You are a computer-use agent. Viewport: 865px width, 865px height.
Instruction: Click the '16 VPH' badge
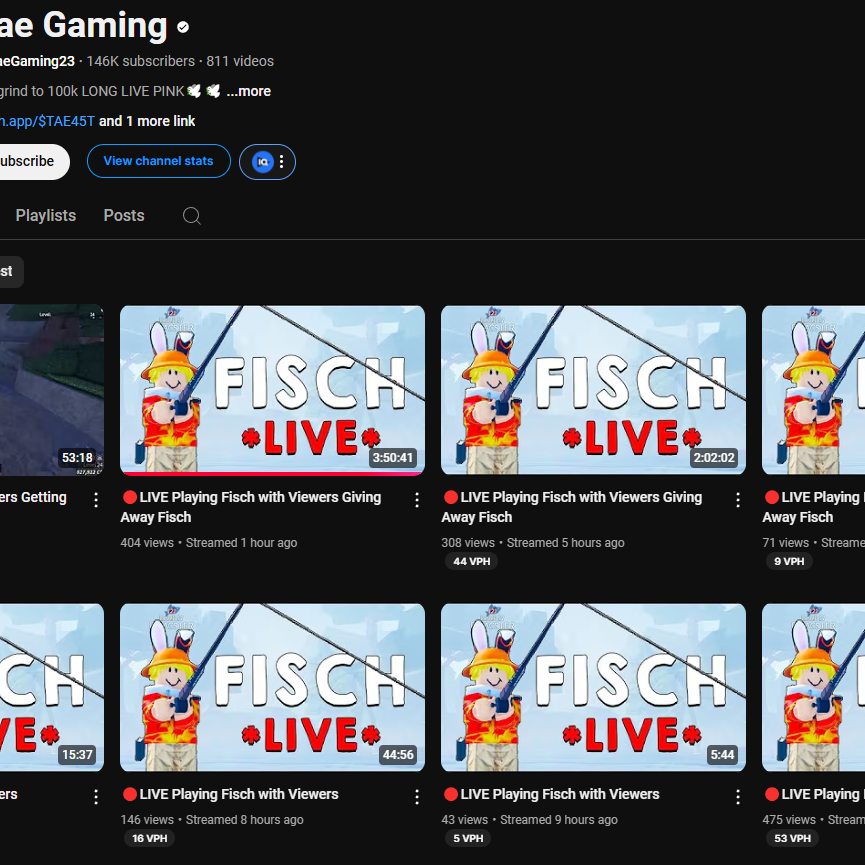tap(149, 839)
